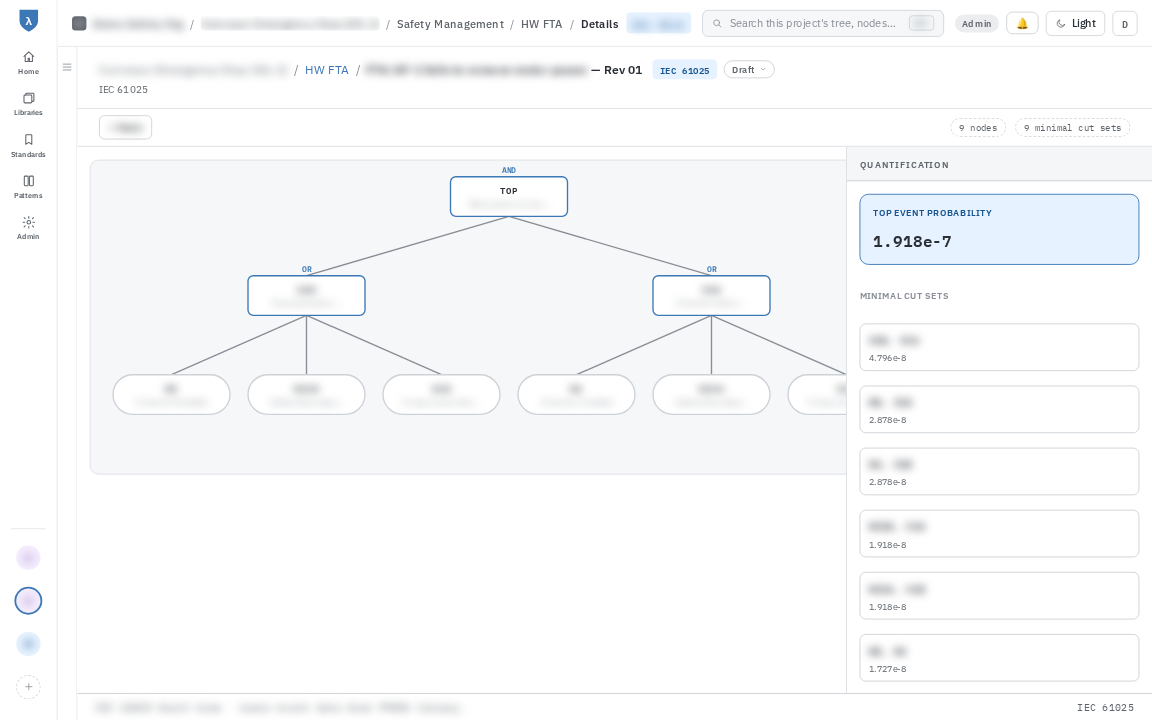Open Patterns in the sidebar

pos(28,187)
